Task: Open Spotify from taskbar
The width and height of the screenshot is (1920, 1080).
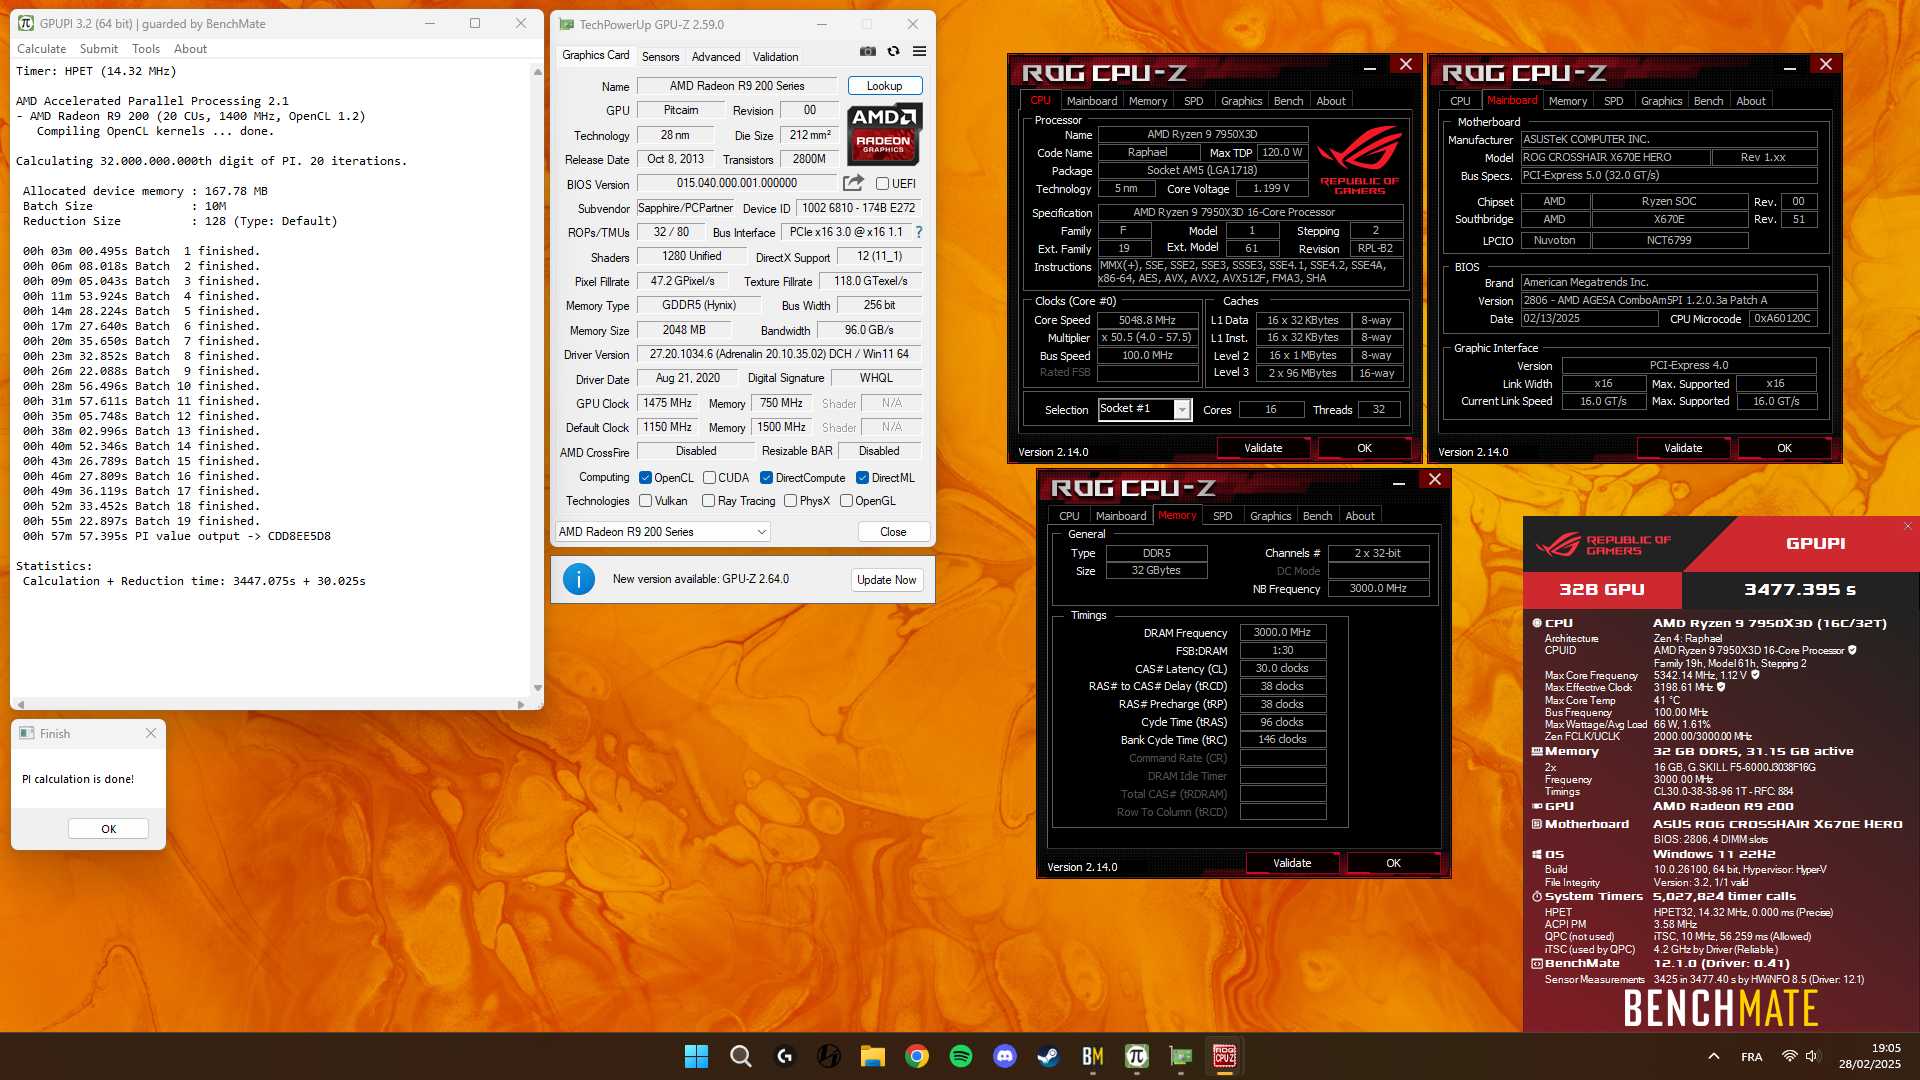Action: (960, 1056)
